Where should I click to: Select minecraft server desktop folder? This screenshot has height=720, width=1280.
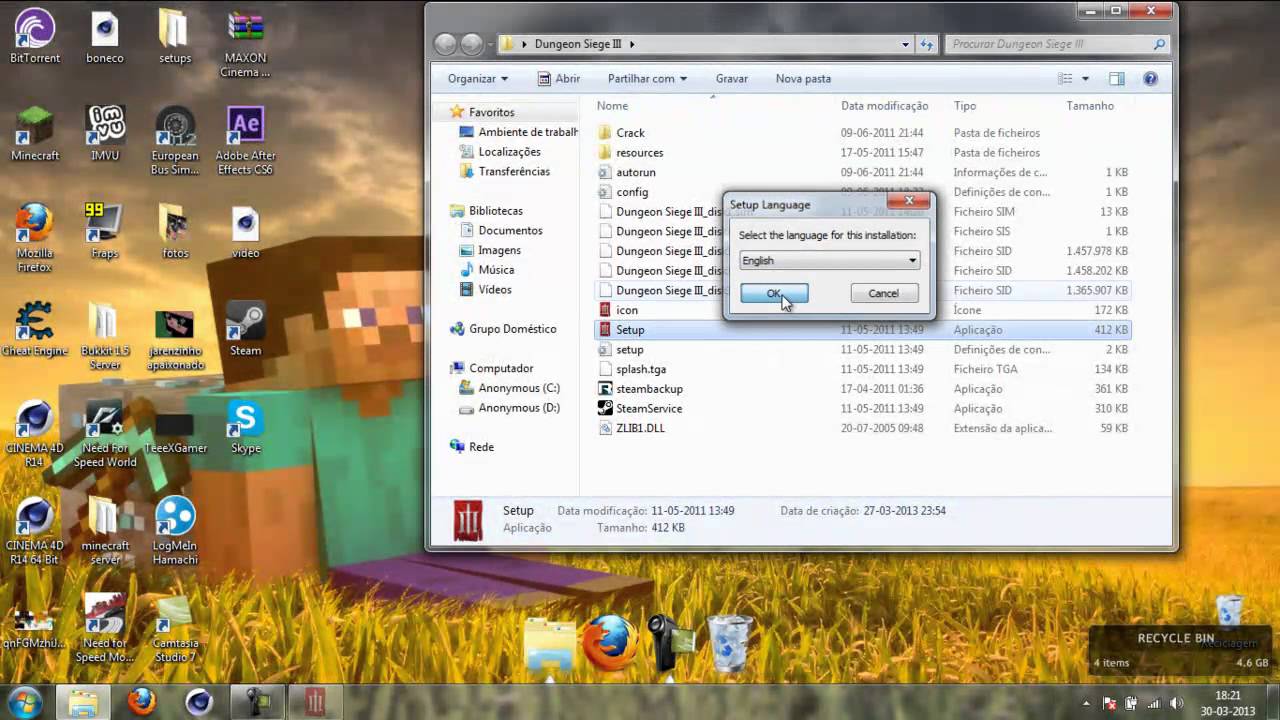(105, 532)
